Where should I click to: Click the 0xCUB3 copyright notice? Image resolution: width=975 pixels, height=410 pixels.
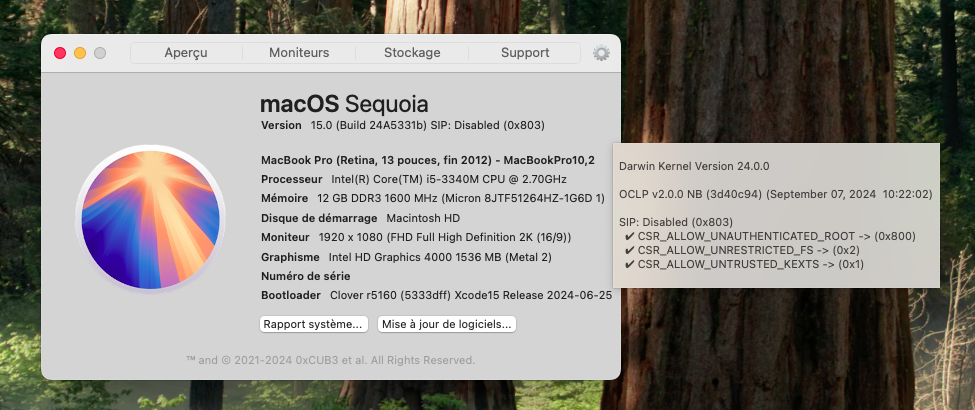pos(330,360)
